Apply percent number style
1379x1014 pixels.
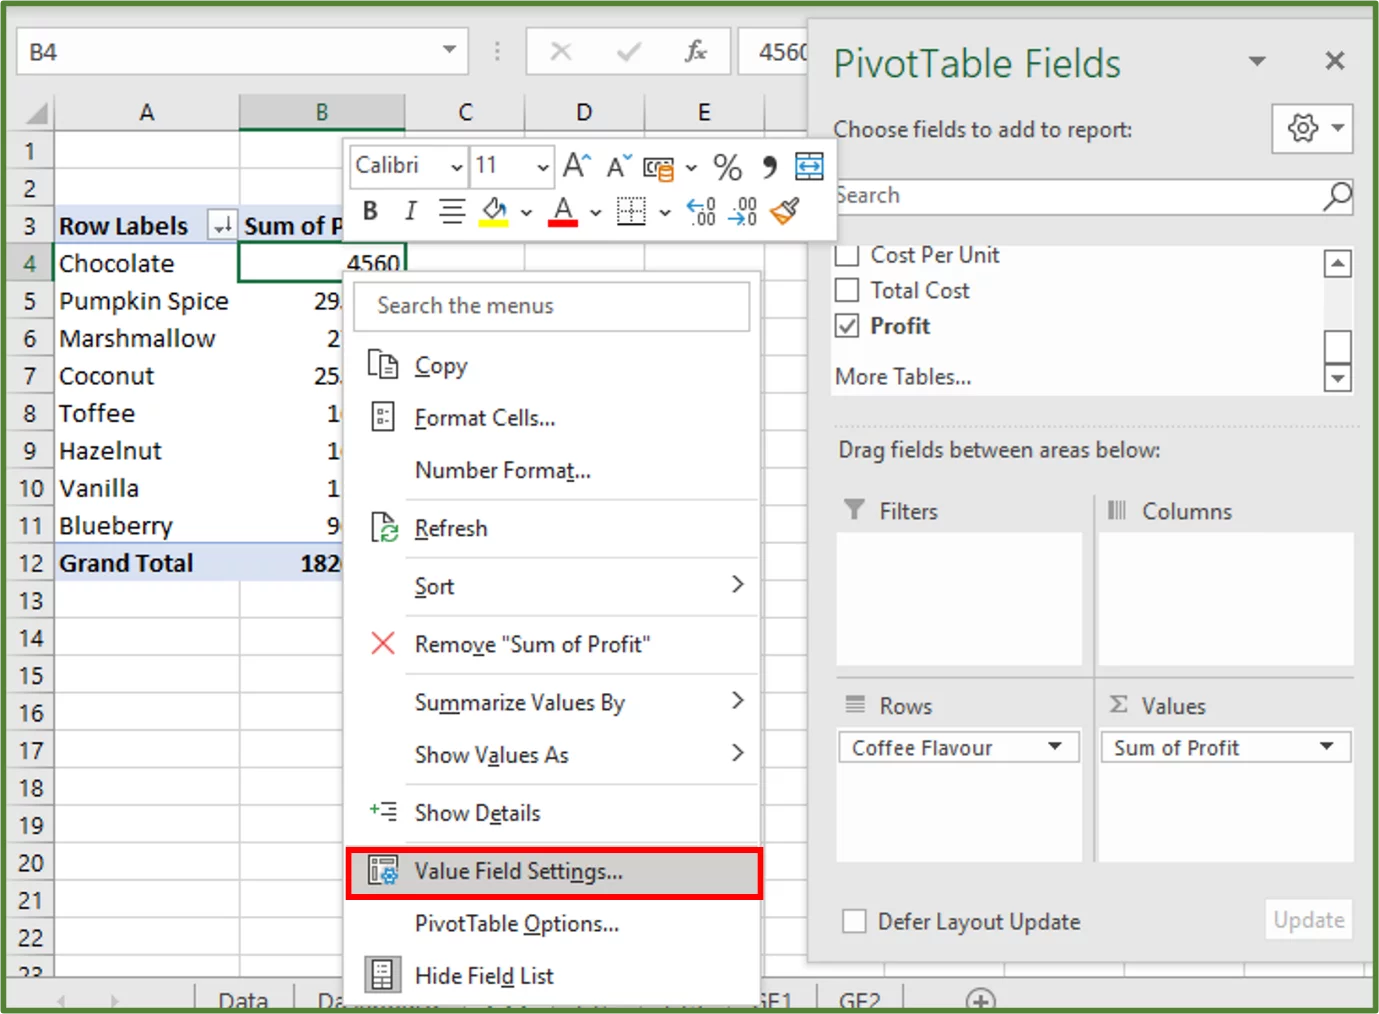pyautogui.click(x=727, y=167)
